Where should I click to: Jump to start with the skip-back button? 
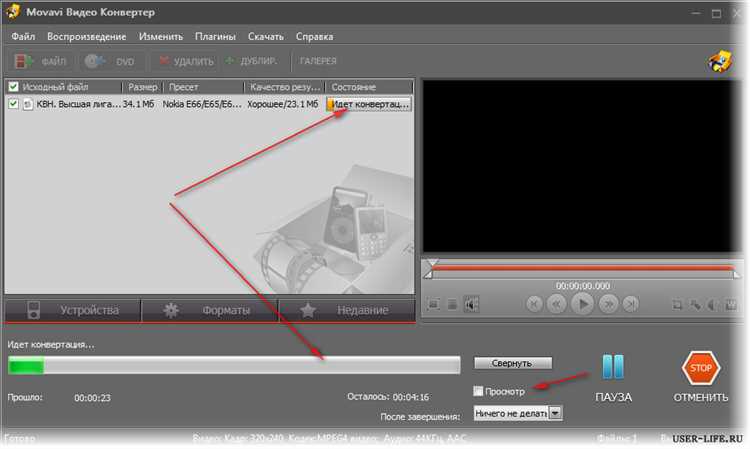[534, 304]
